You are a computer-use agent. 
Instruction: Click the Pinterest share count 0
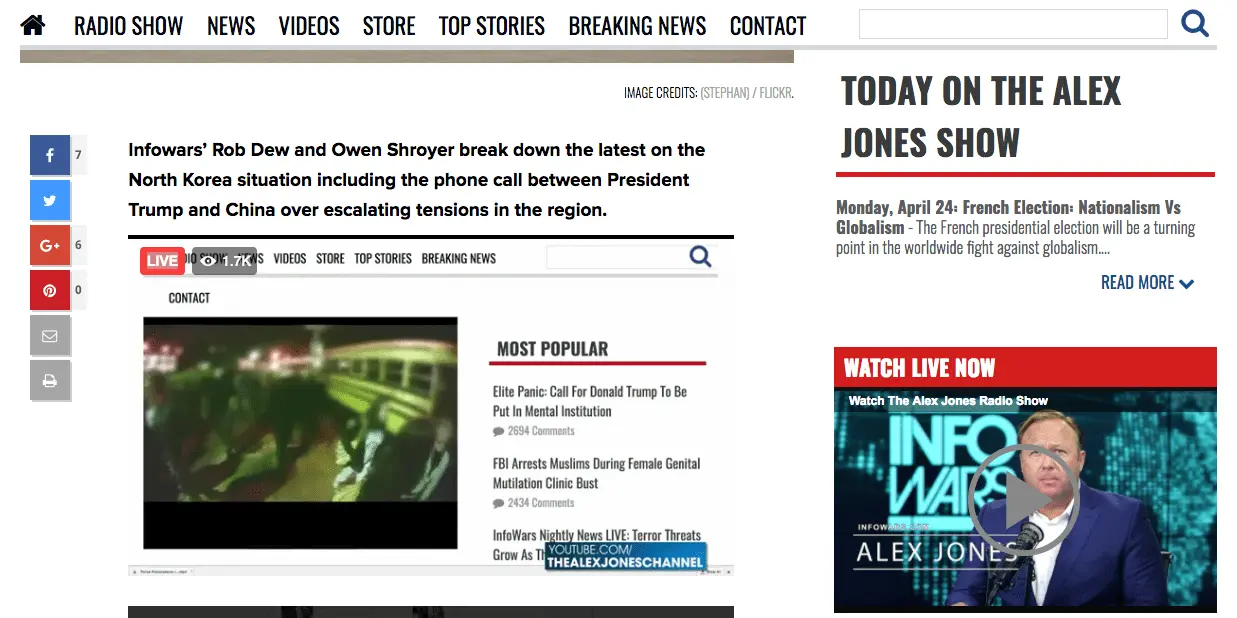point(78,290)
